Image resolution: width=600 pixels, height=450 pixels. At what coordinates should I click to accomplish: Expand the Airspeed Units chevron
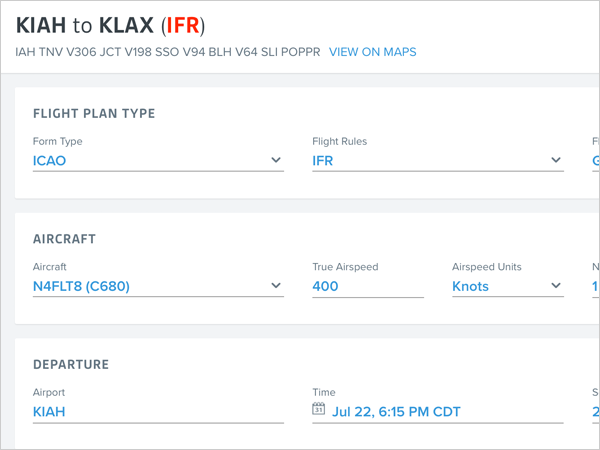tap(556, 286)
